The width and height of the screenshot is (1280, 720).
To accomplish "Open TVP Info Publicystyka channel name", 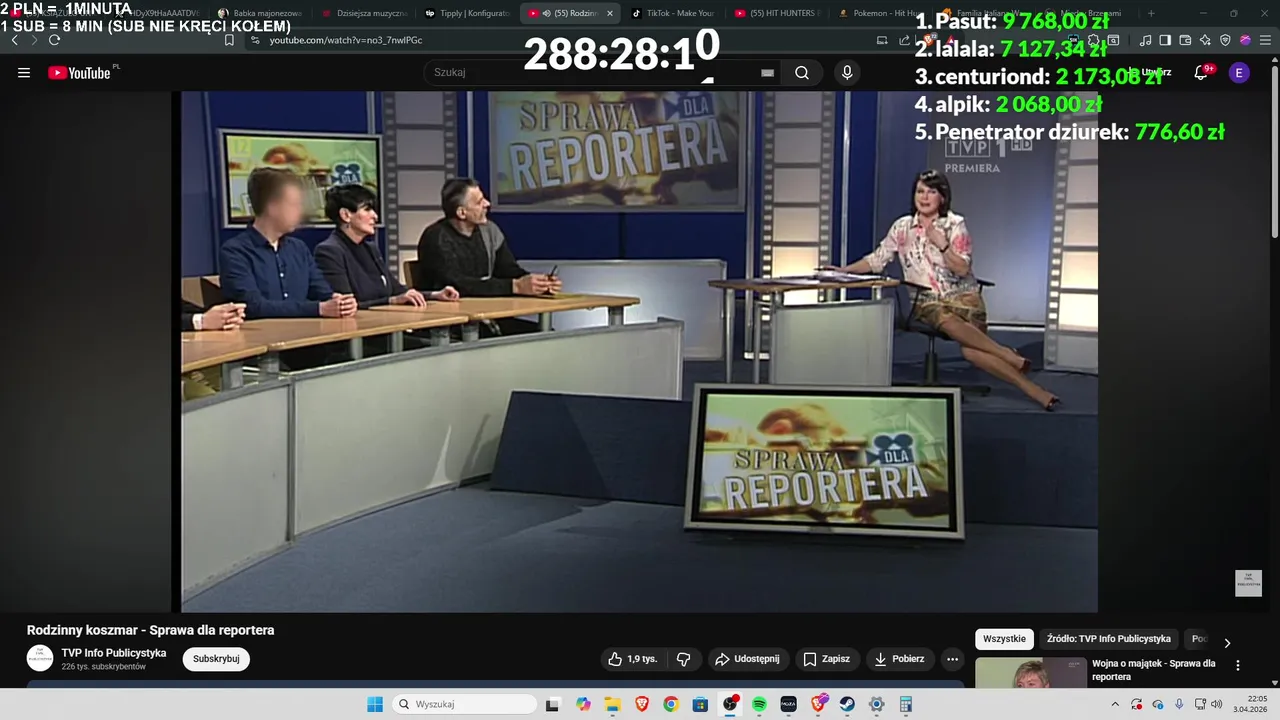I will pyautogui.click(x=114, y=653).
